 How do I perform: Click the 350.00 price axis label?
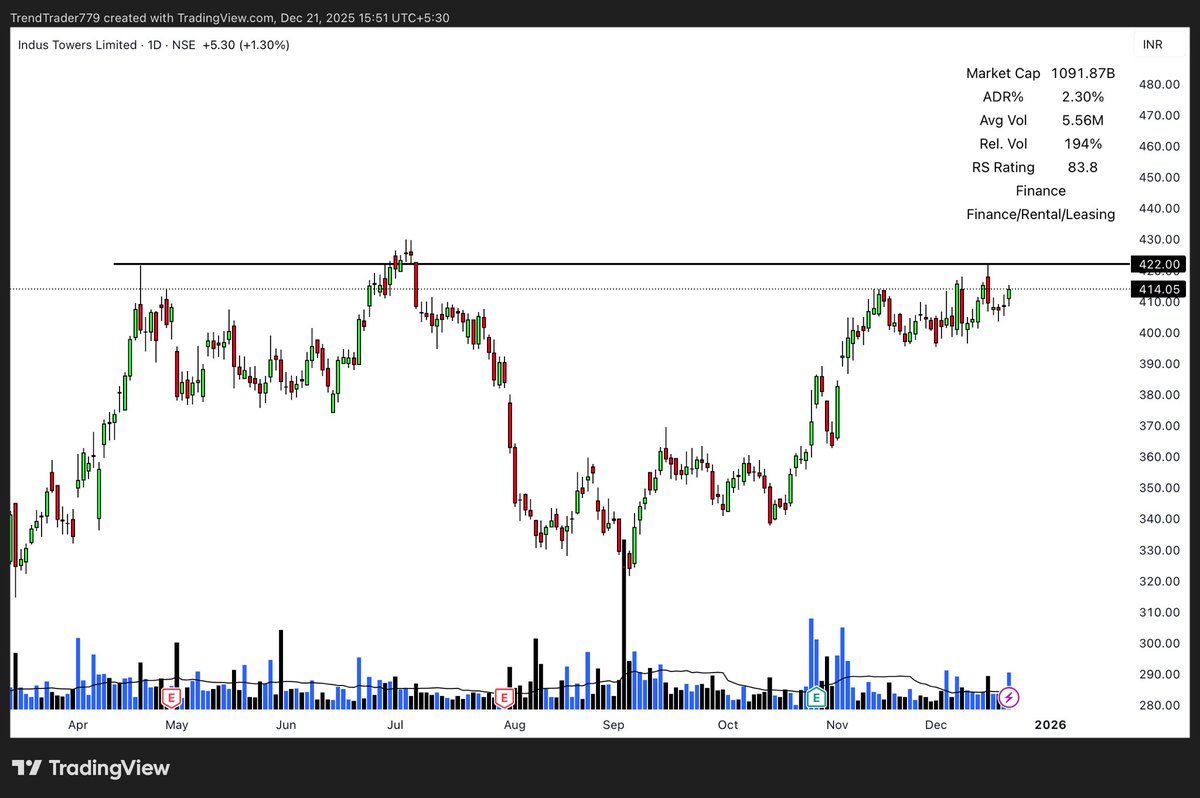click(x=1159, y=487)
